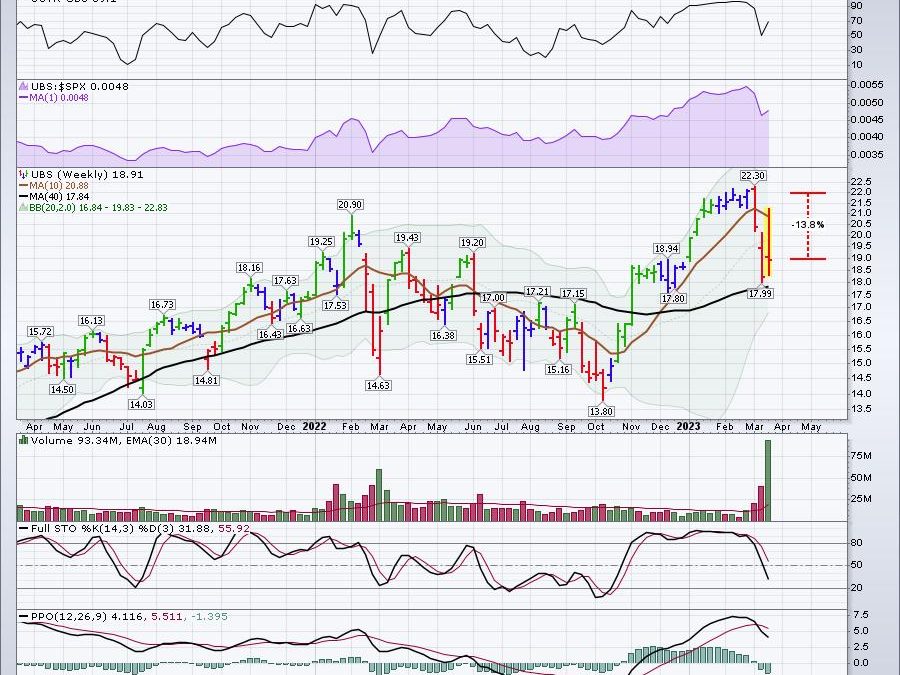The image size is (900, 675).
Task: Click the 13.80 low price label
Action: (x=601, y=412)
